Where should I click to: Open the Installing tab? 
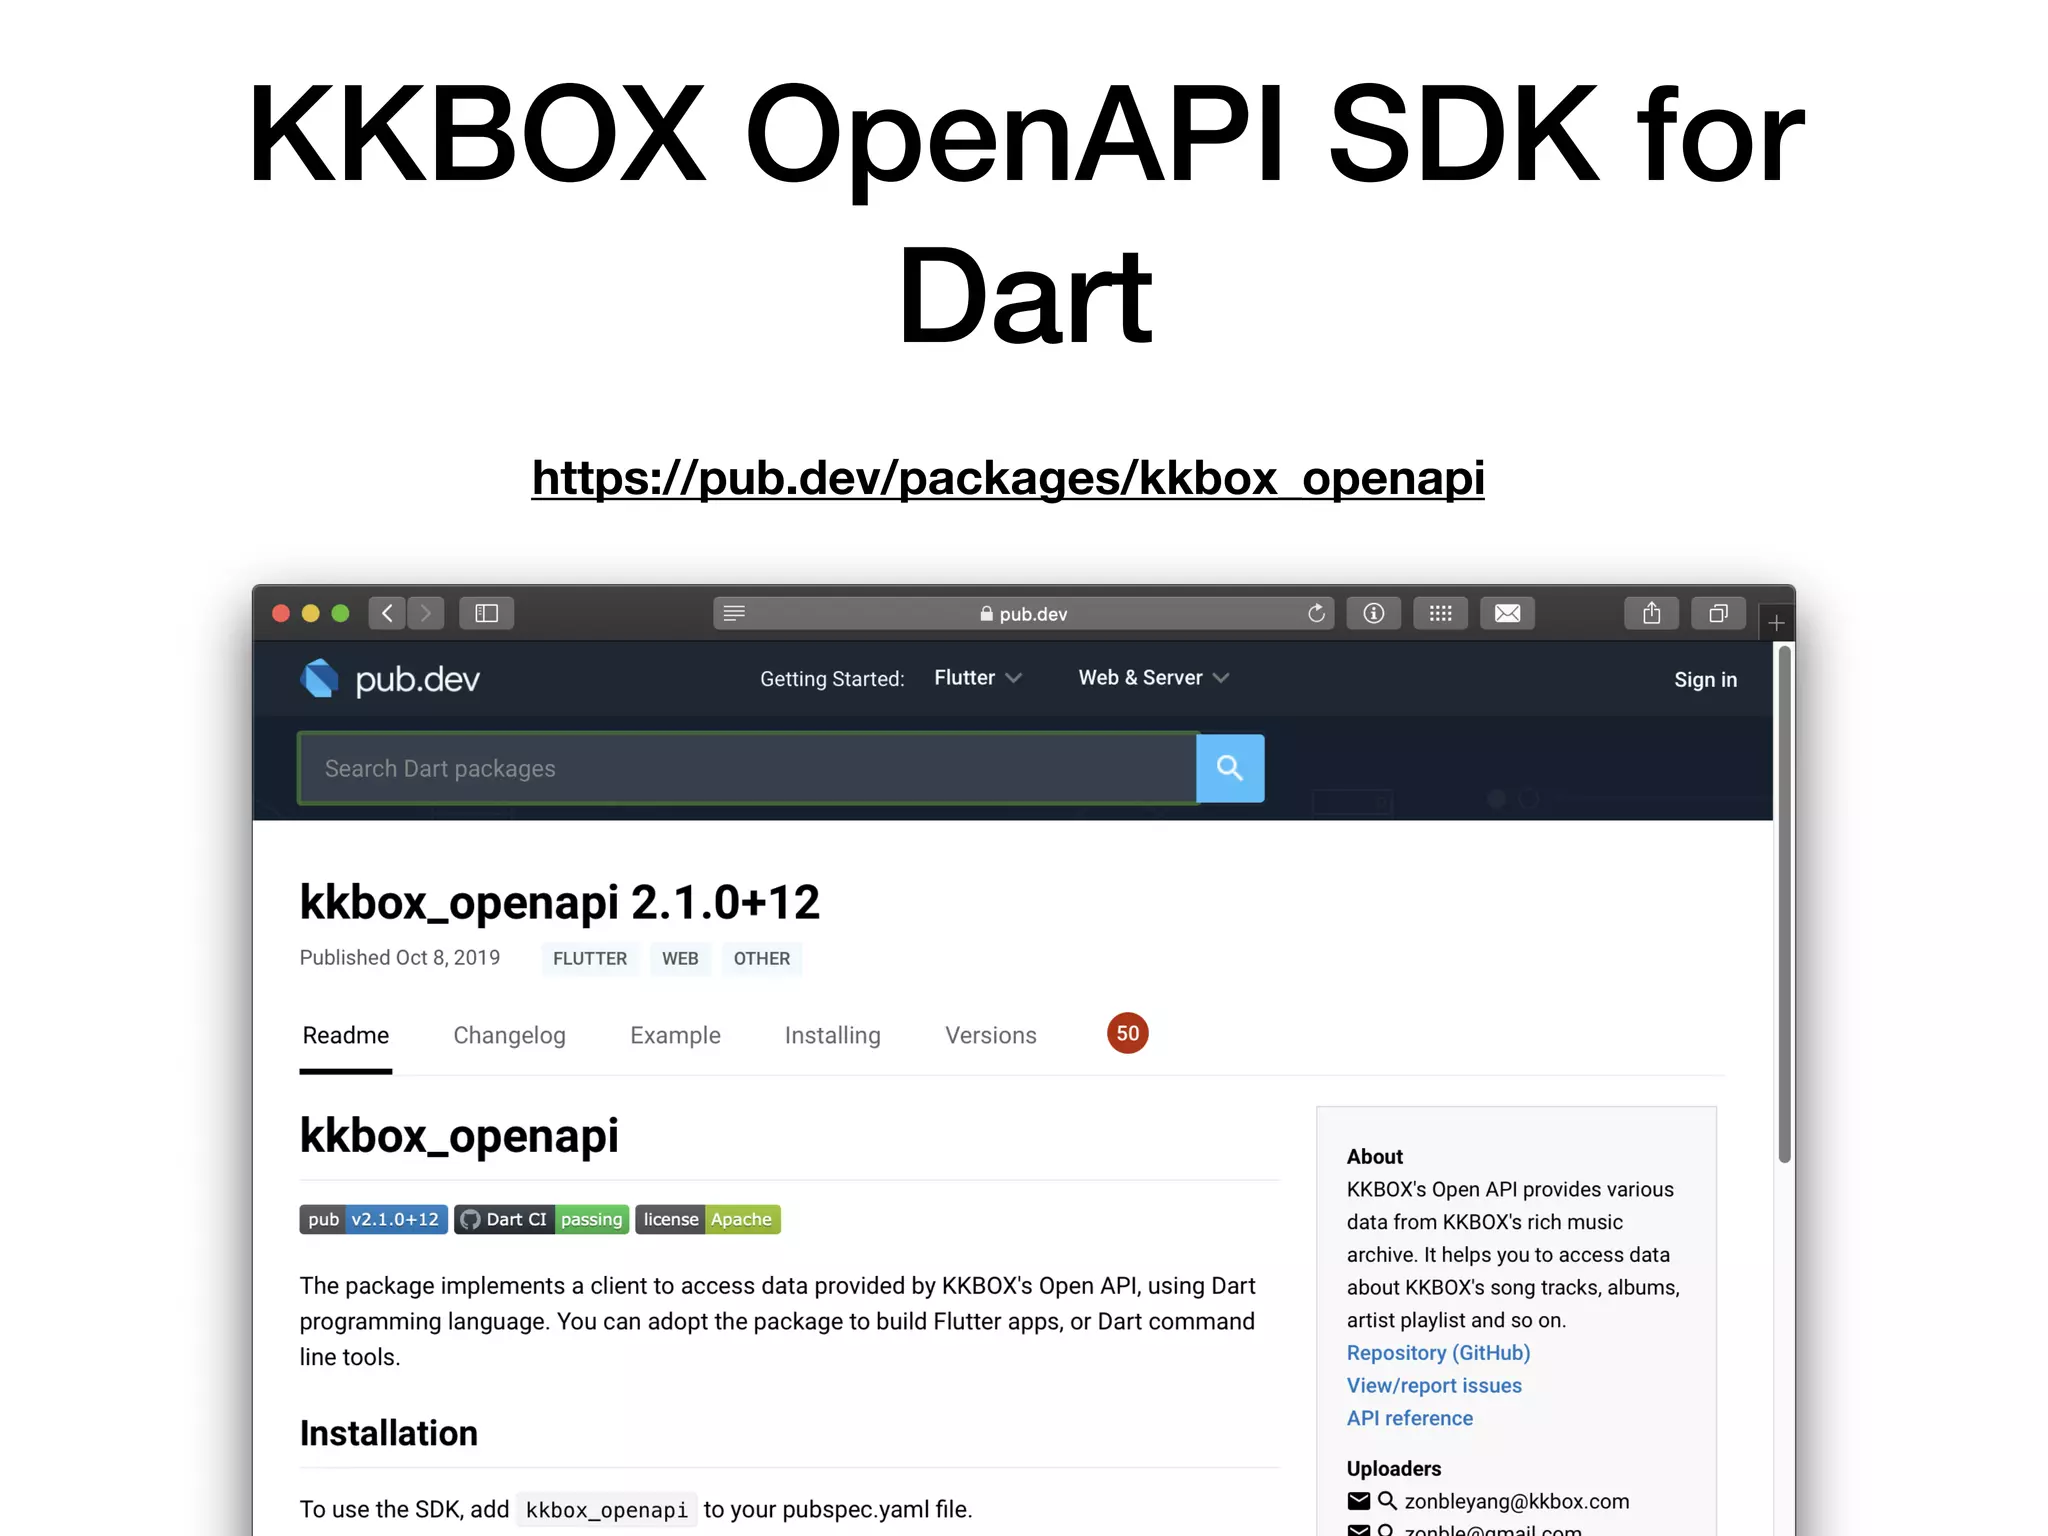[x=832, y=1035]
